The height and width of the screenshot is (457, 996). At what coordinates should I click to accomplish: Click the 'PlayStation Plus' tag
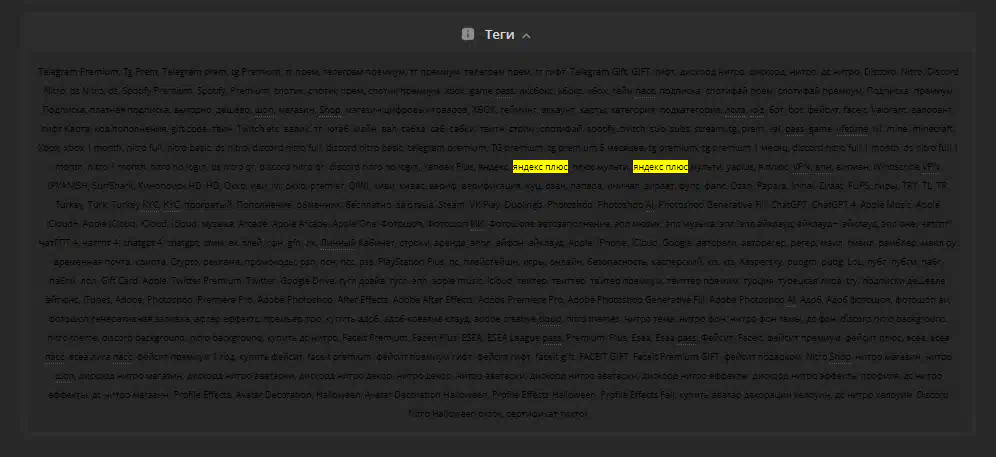(412, 263)
